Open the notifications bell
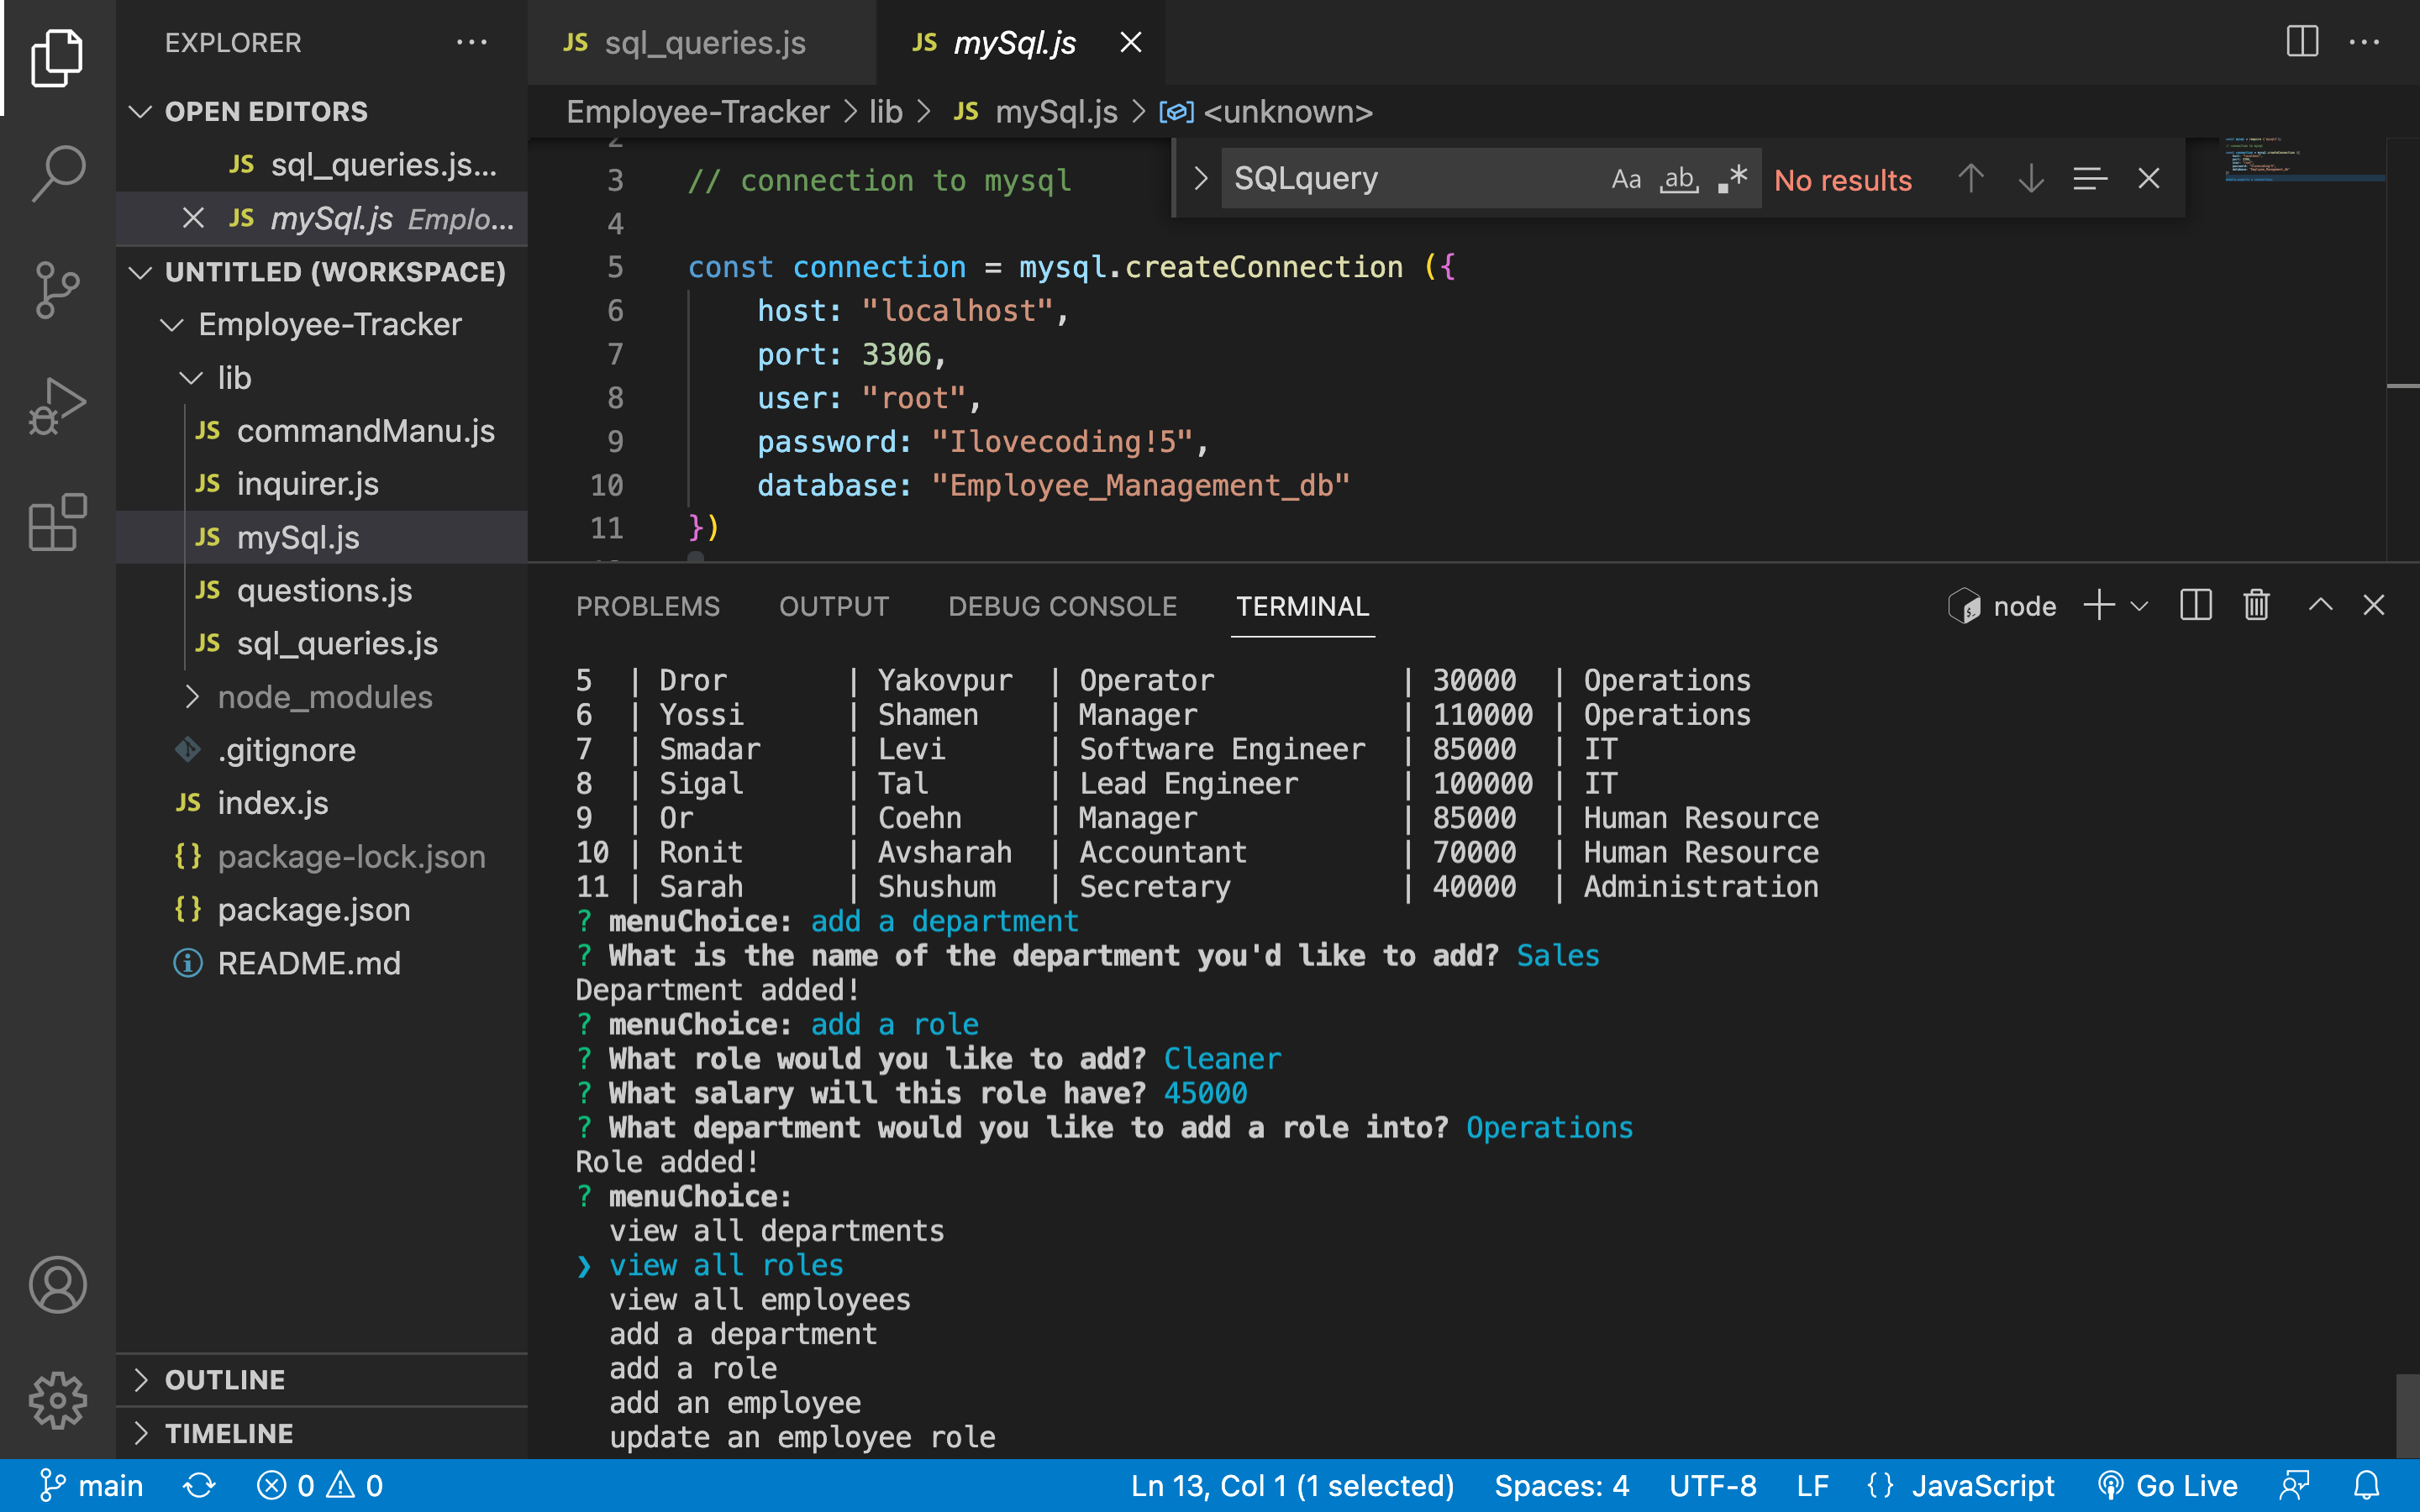Image resolution: width=2420 pixels, height=1512 pixels. (2368, 1485)
